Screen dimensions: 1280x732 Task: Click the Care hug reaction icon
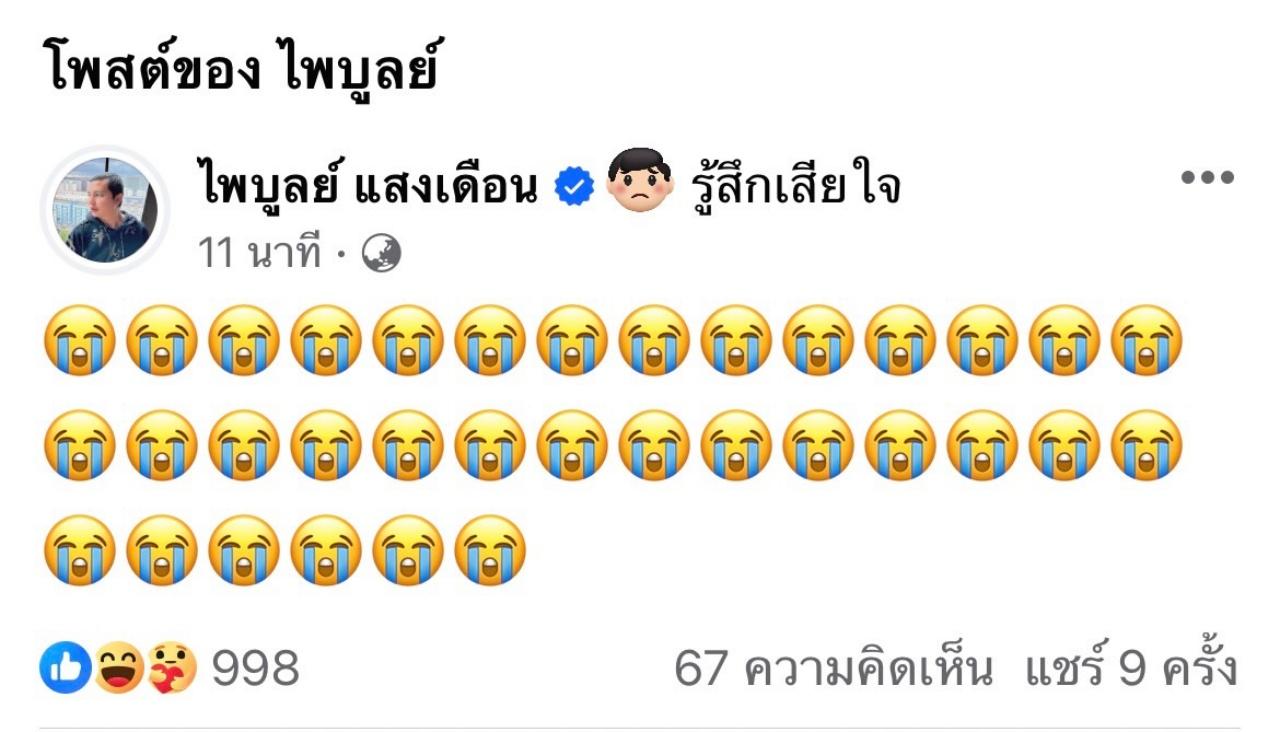click(x=172, y=667)
